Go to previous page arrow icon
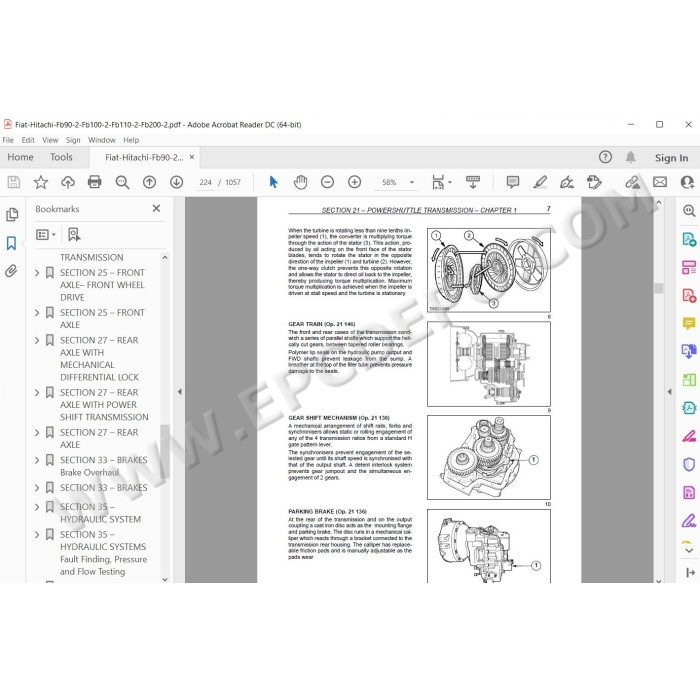Viewport: 700px width, 700px height. click(x=150, y=182)
